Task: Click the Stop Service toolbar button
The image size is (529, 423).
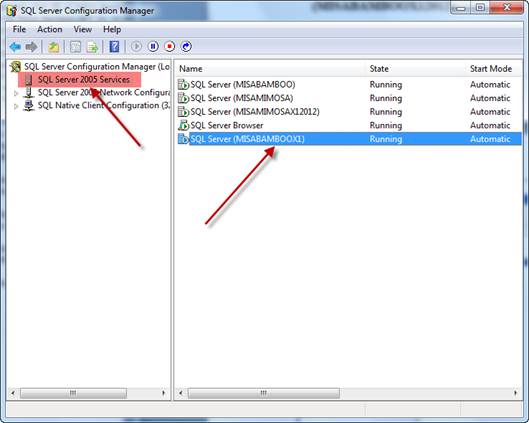Action: coord(169,47)
